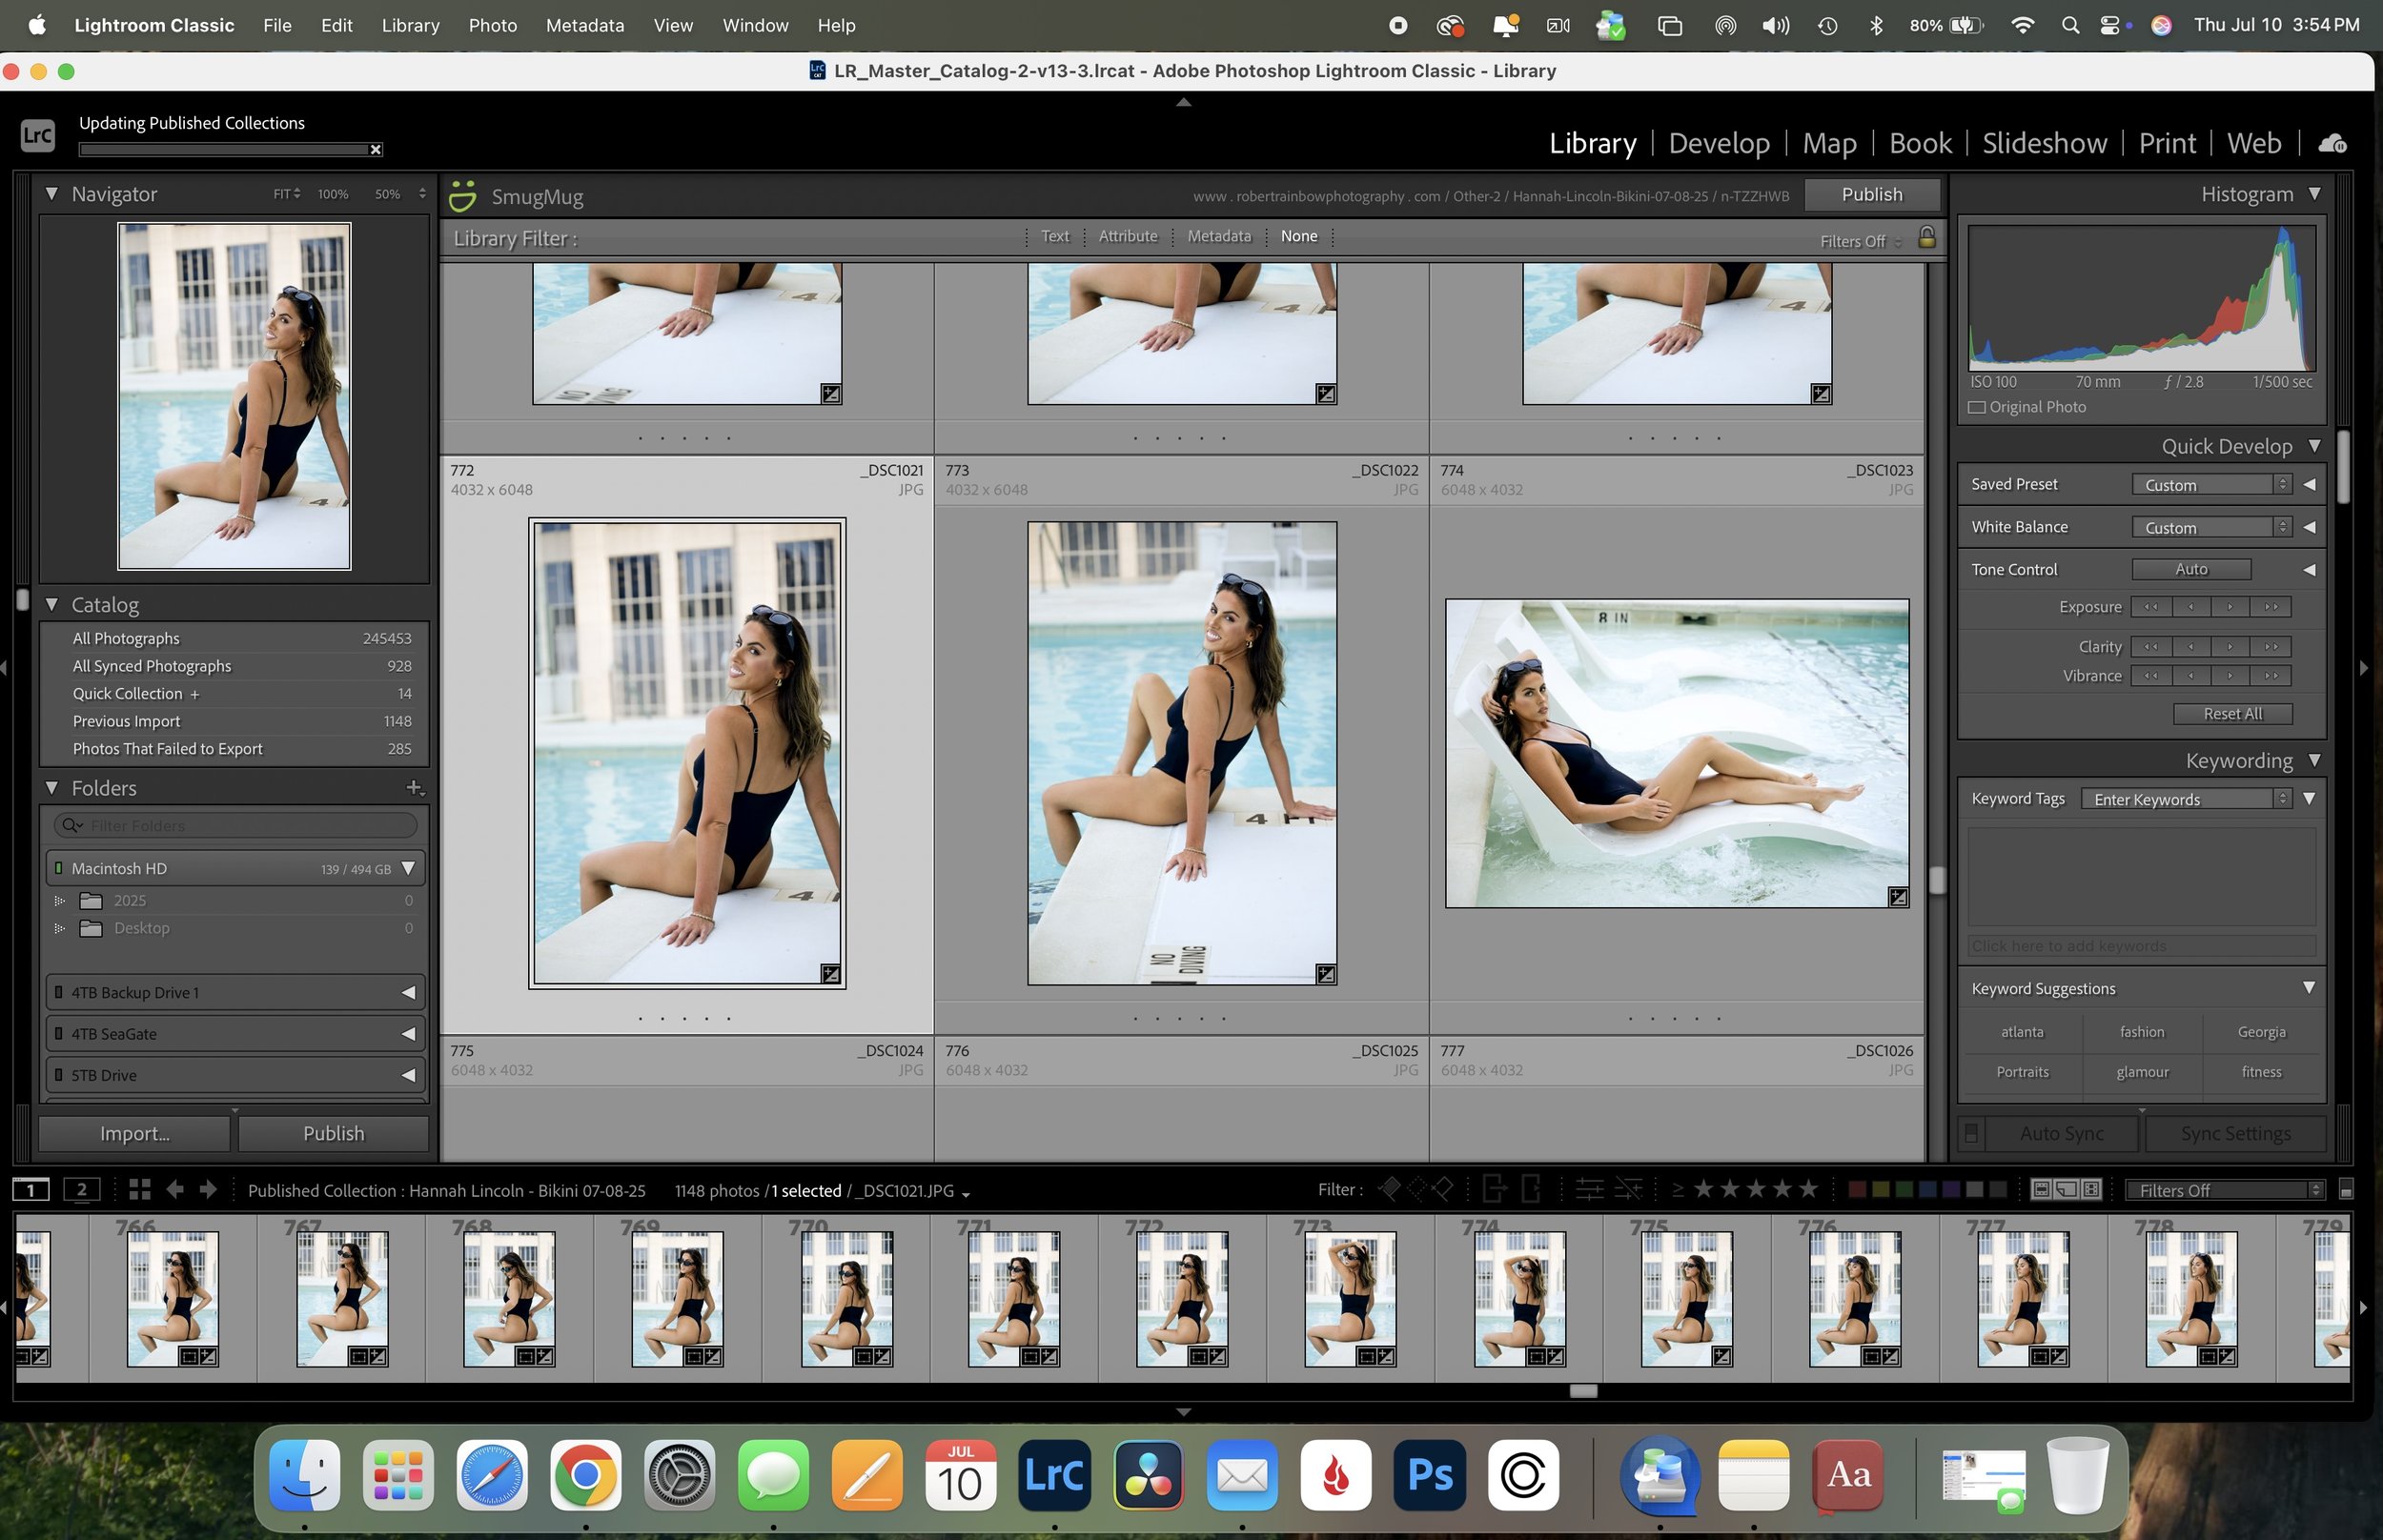Click the main window display icon labeled 1
Screen dimensions: 2383x1540
(x=31, y=1189)
